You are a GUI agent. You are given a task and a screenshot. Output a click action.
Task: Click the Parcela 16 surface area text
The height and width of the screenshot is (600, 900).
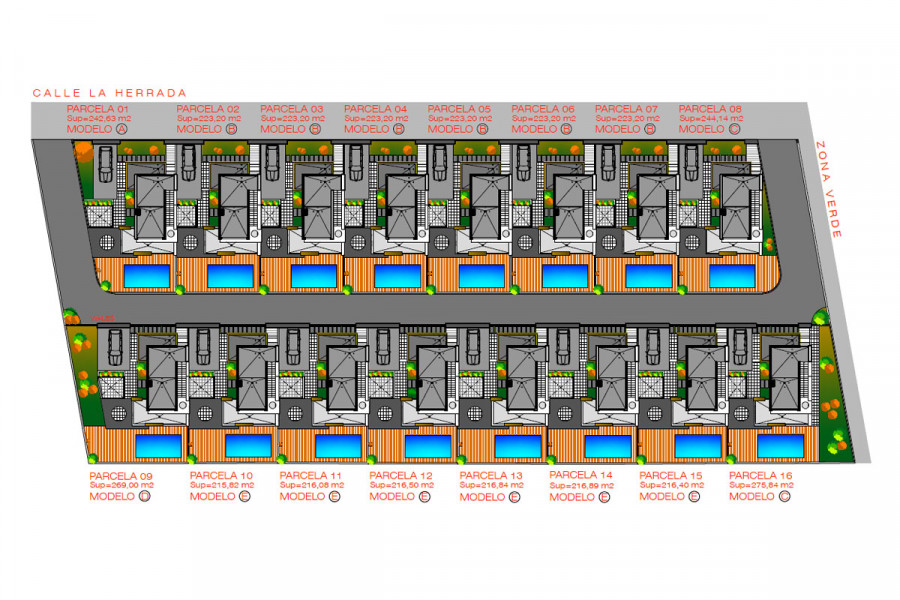coord(761,485)
